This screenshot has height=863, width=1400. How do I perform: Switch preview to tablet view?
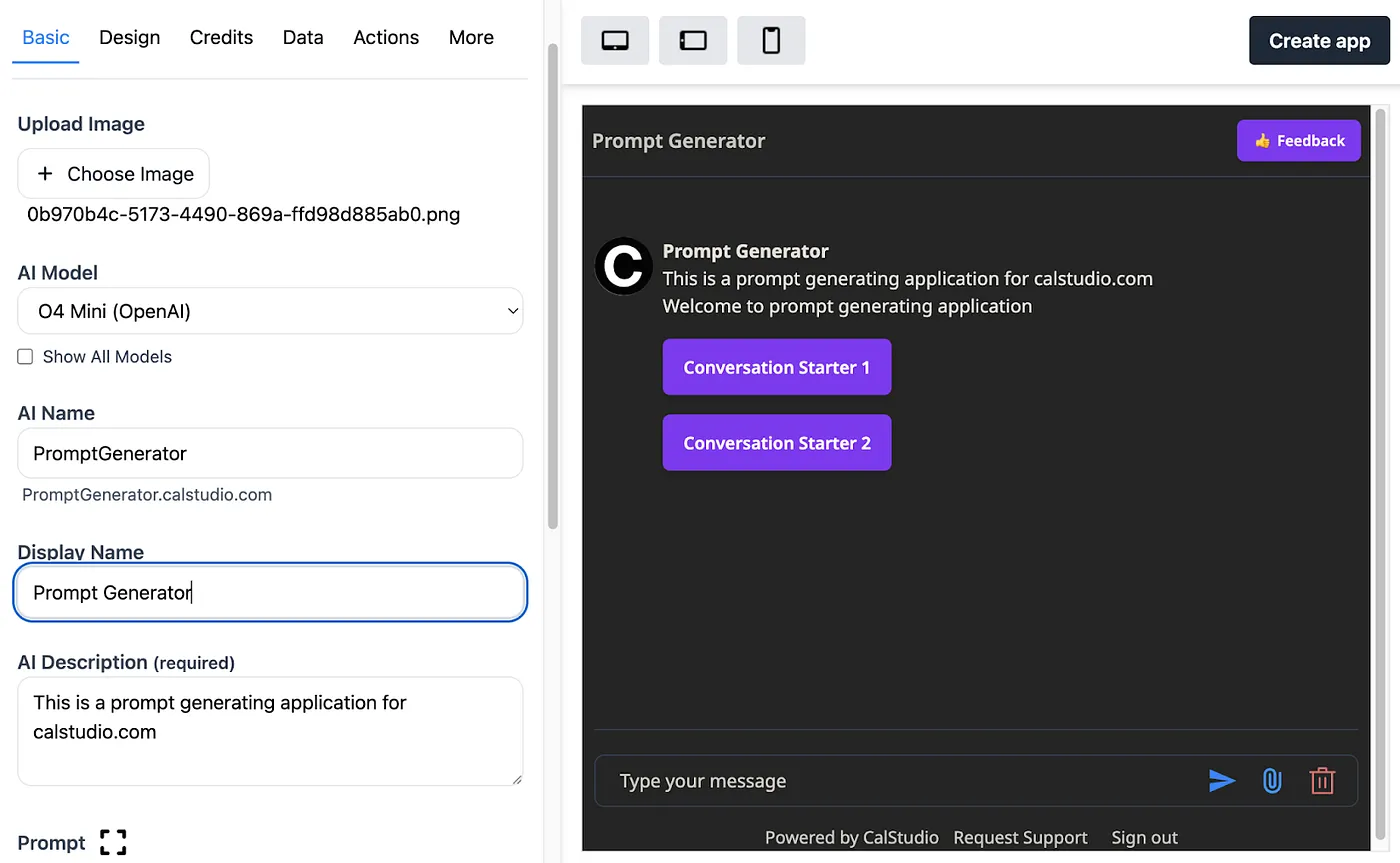pyautogui.click(x=692, y=40)
